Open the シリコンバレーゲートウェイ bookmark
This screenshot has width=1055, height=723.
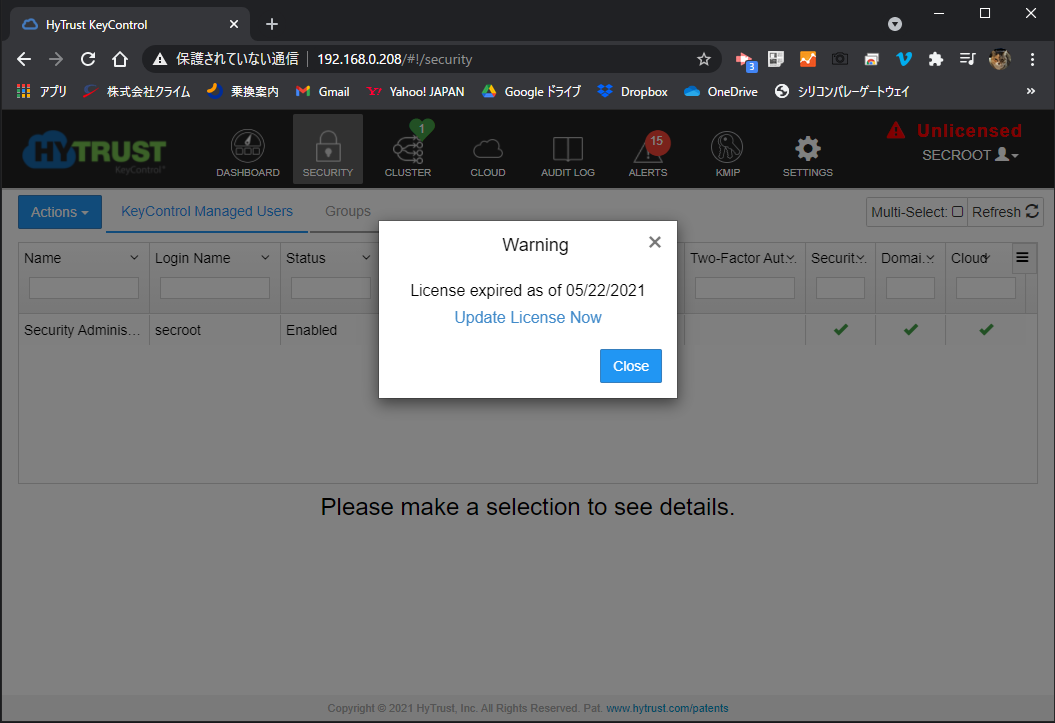click(x=842, y=91)
